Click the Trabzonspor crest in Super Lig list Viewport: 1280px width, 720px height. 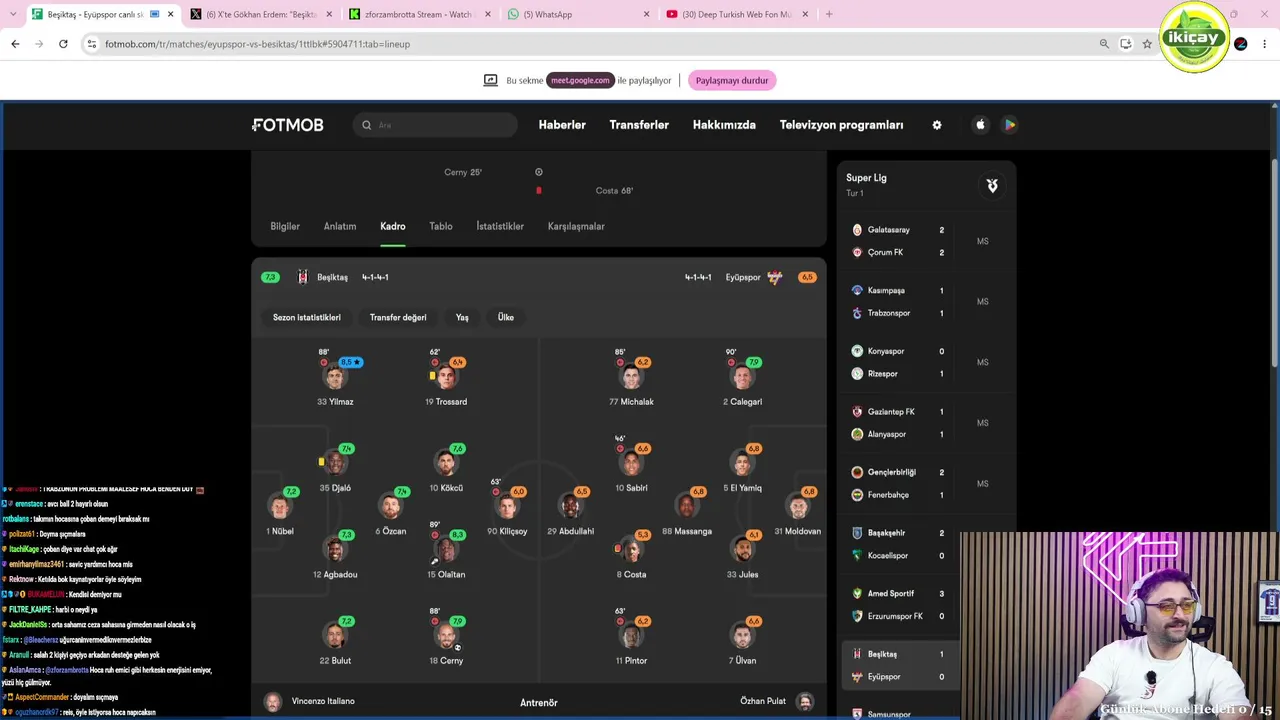click(x=857, y=313)
